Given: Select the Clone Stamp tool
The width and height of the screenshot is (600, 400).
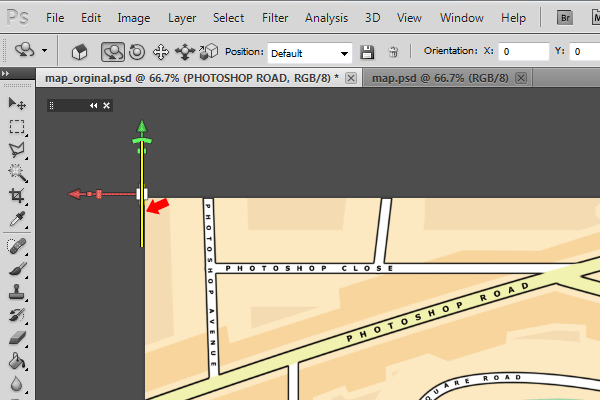Looking at the screenshot, I should [17, 292].
